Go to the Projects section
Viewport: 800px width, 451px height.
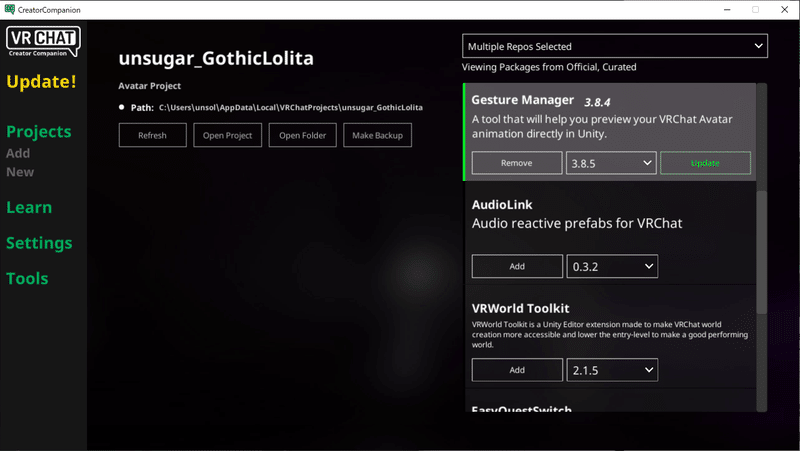(39, 132)
